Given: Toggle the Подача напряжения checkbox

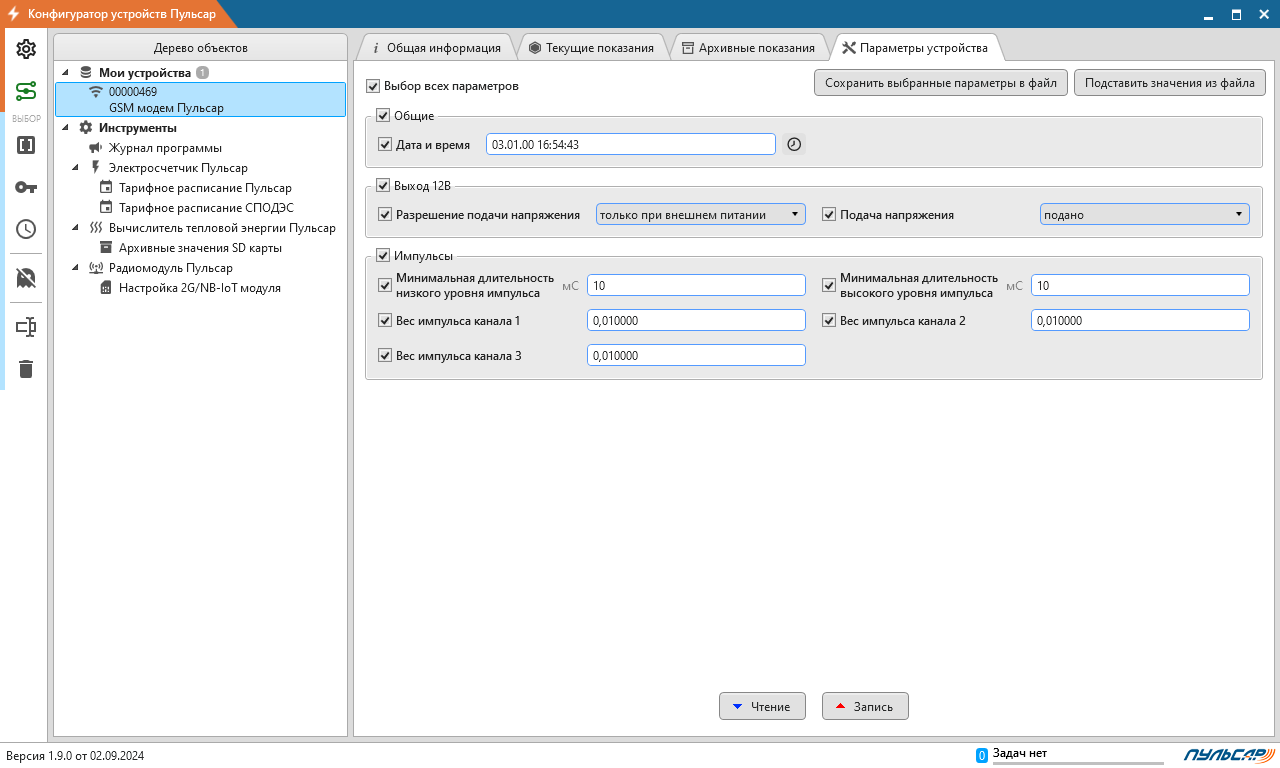Looking at the screenshot, I should pos(829,214).
